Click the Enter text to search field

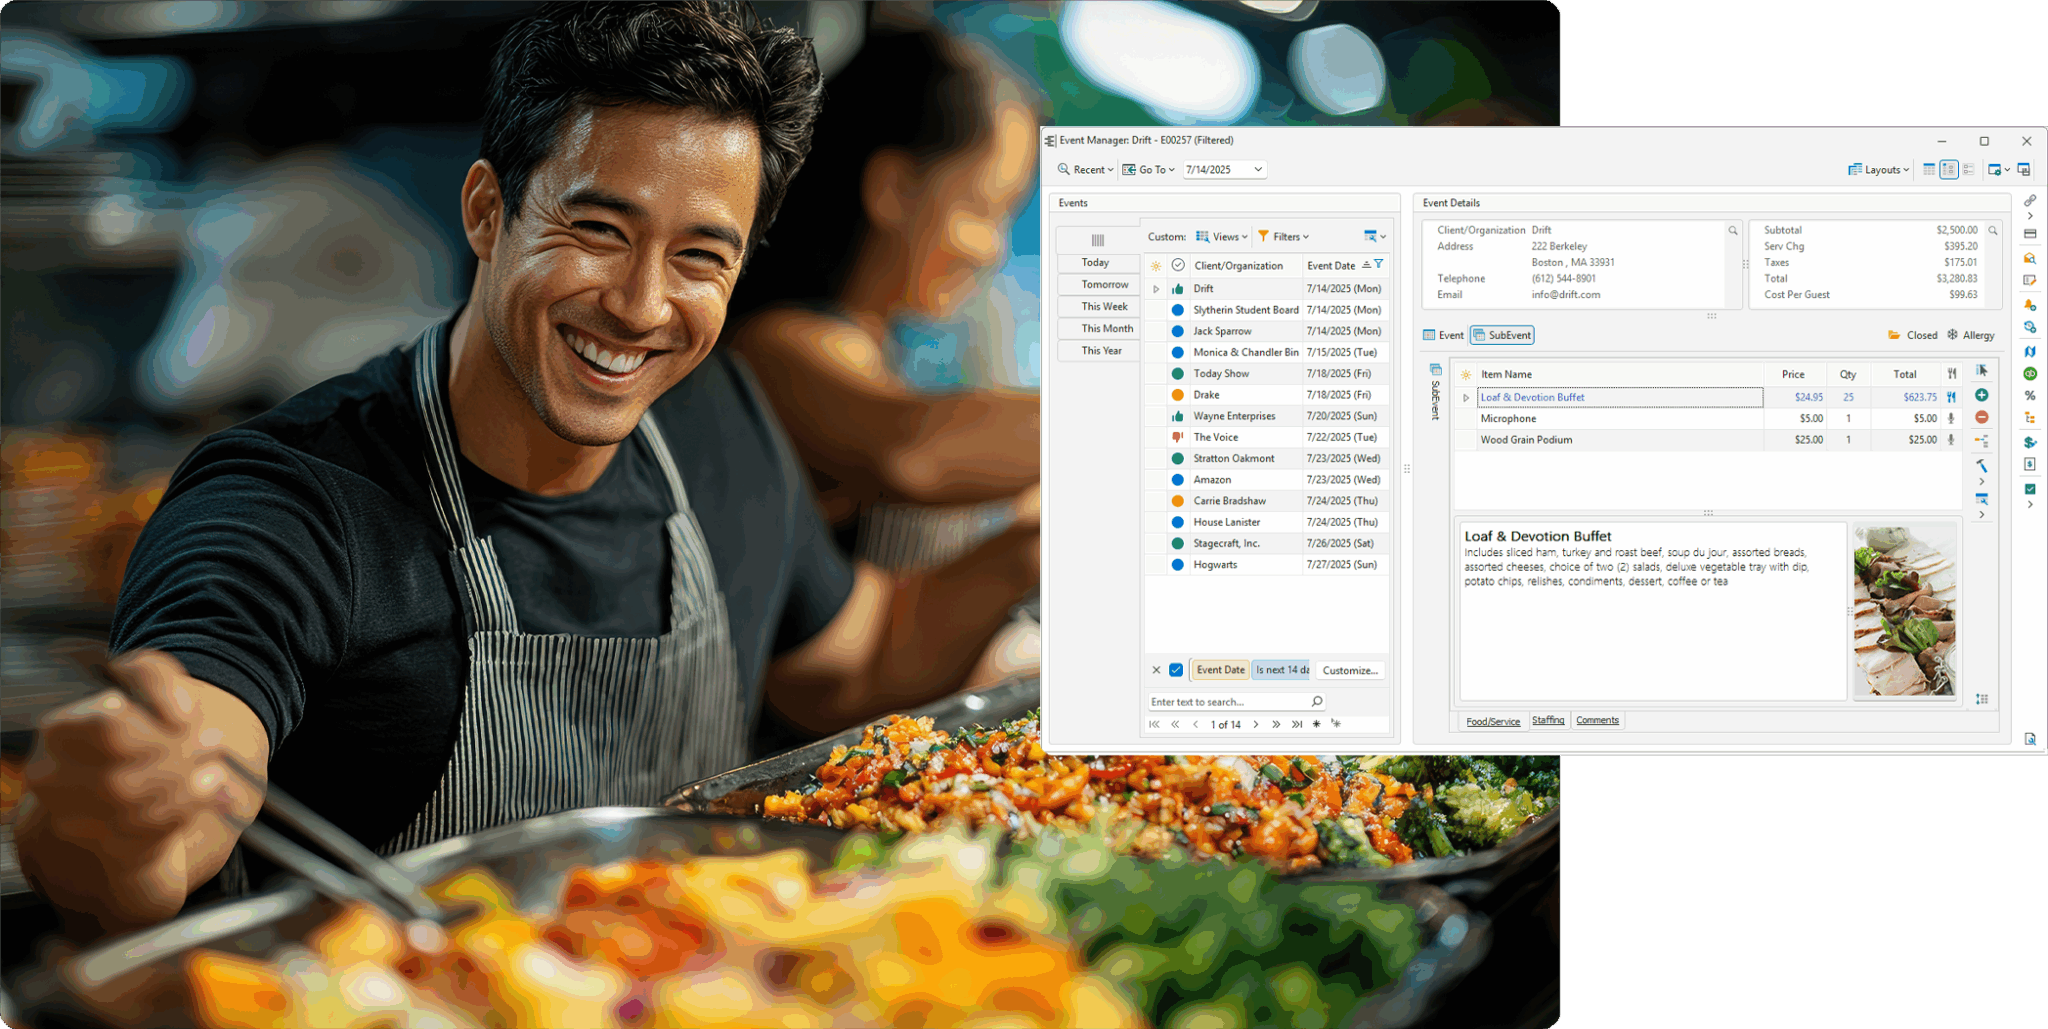coord(1230,701)
